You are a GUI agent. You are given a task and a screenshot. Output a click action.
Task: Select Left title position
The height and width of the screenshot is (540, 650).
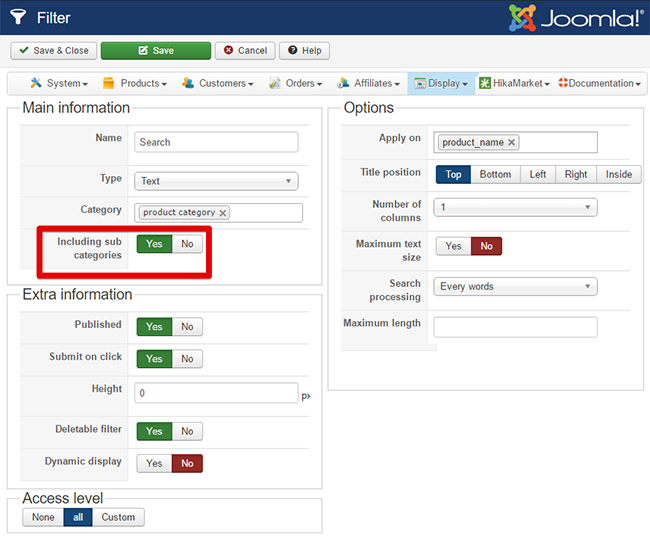538,174
